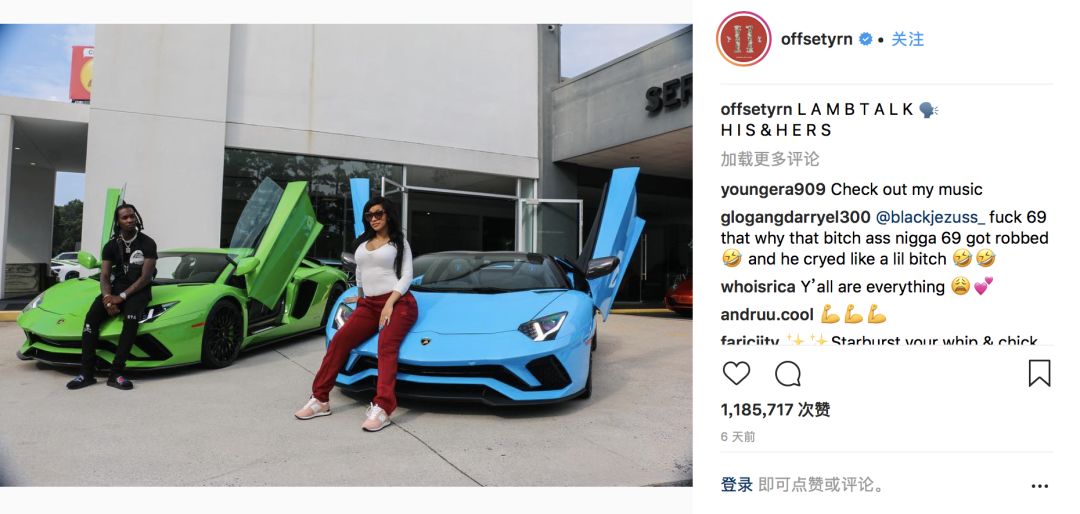The image size is (1080, 514).
Task: Visit whoisrica commenter profile
Action: click(758, 287)
